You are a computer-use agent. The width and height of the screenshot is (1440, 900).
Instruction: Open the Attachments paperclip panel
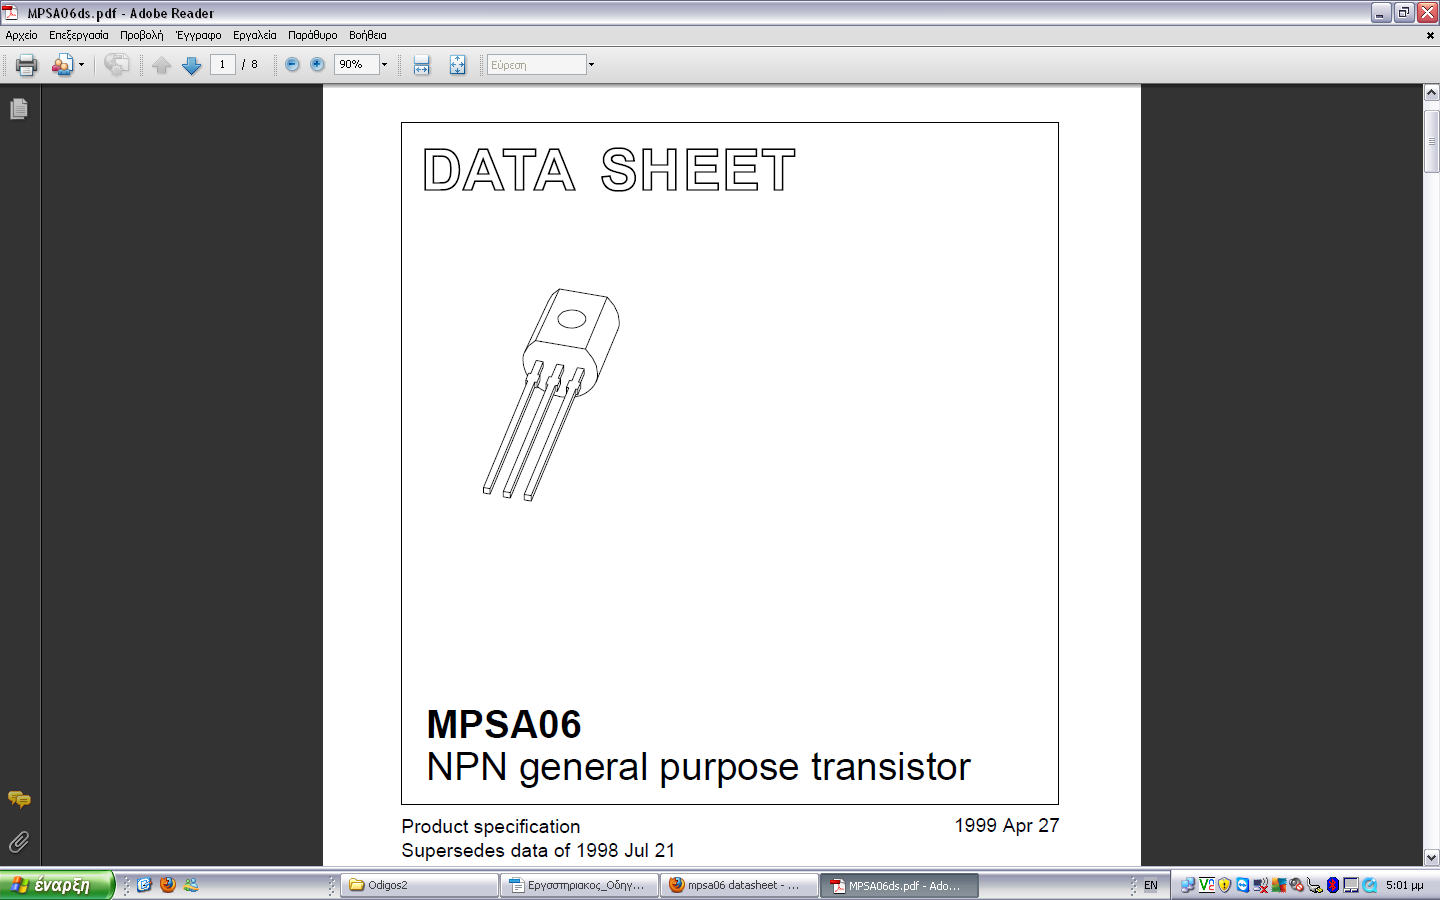(19, 842)
